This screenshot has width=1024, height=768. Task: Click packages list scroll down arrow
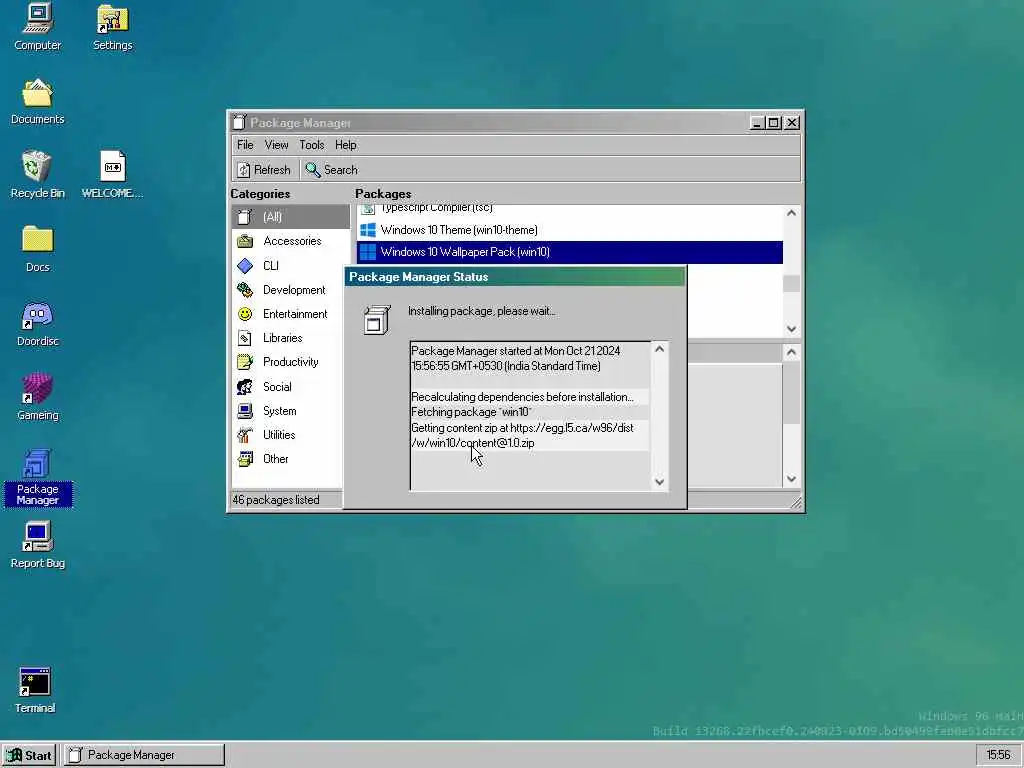coord(792,328)
